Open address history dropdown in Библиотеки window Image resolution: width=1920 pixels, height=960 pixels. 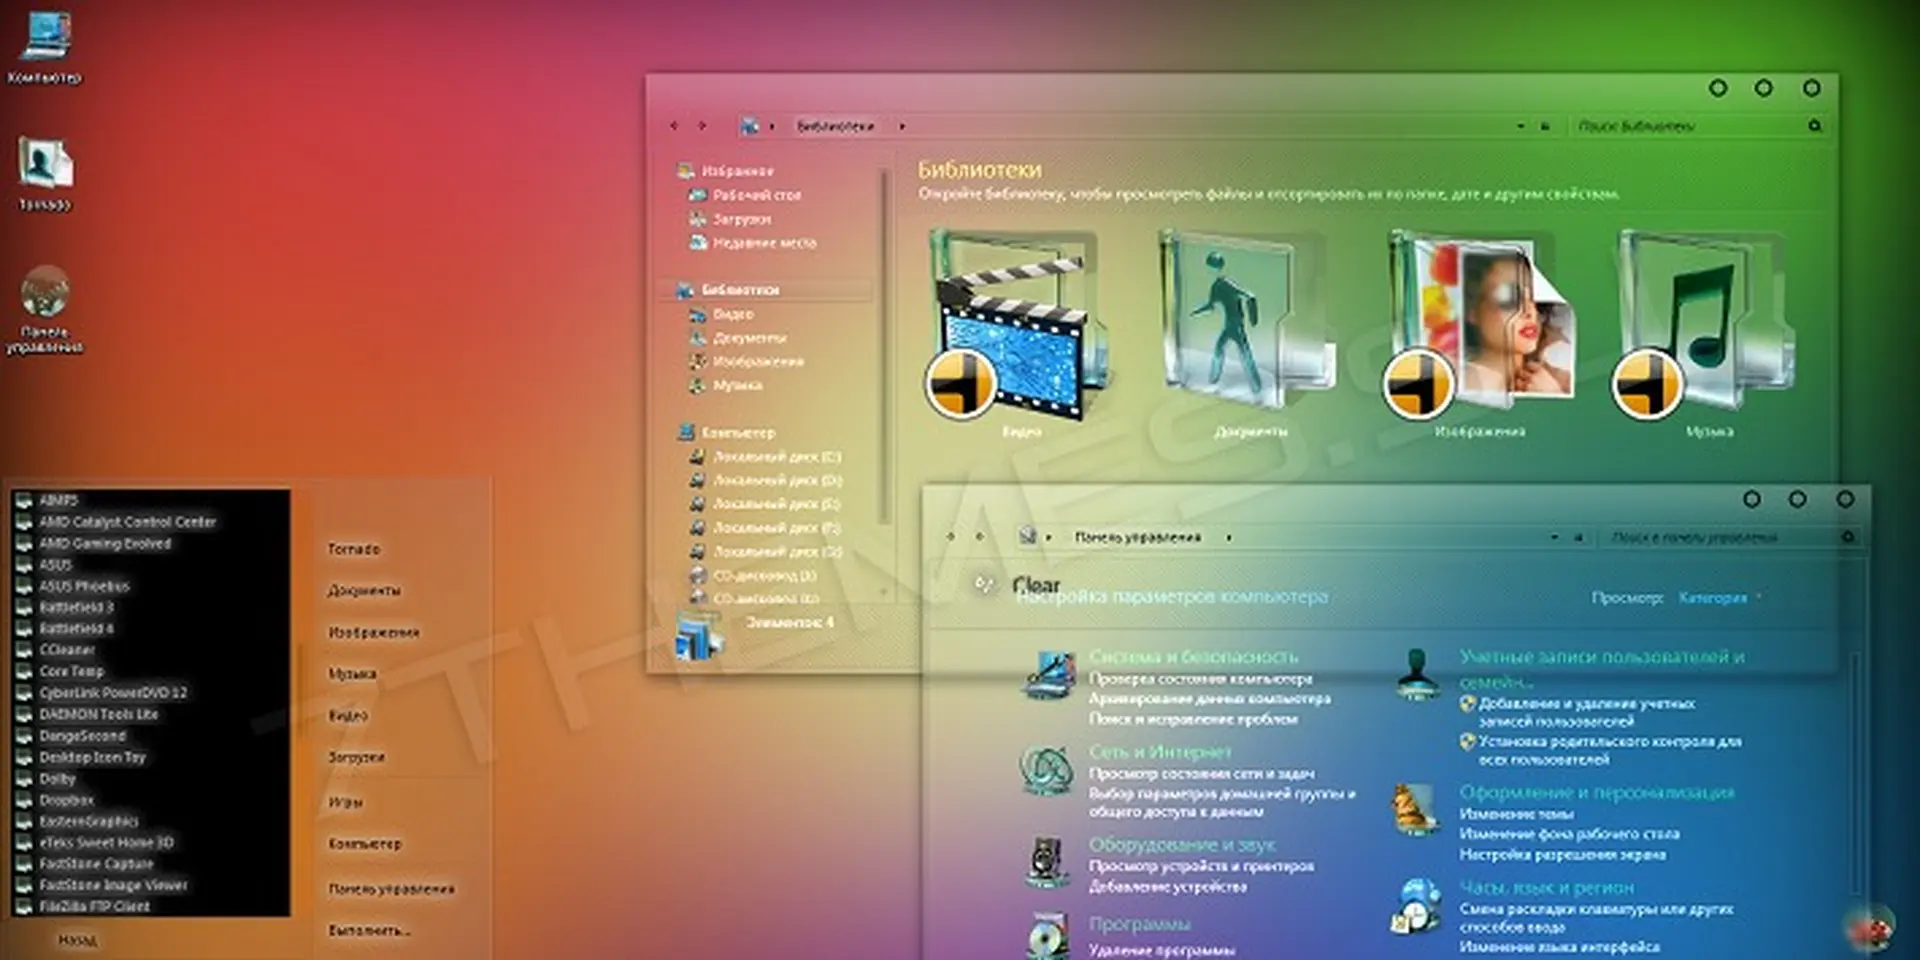tap(1521, 126)
